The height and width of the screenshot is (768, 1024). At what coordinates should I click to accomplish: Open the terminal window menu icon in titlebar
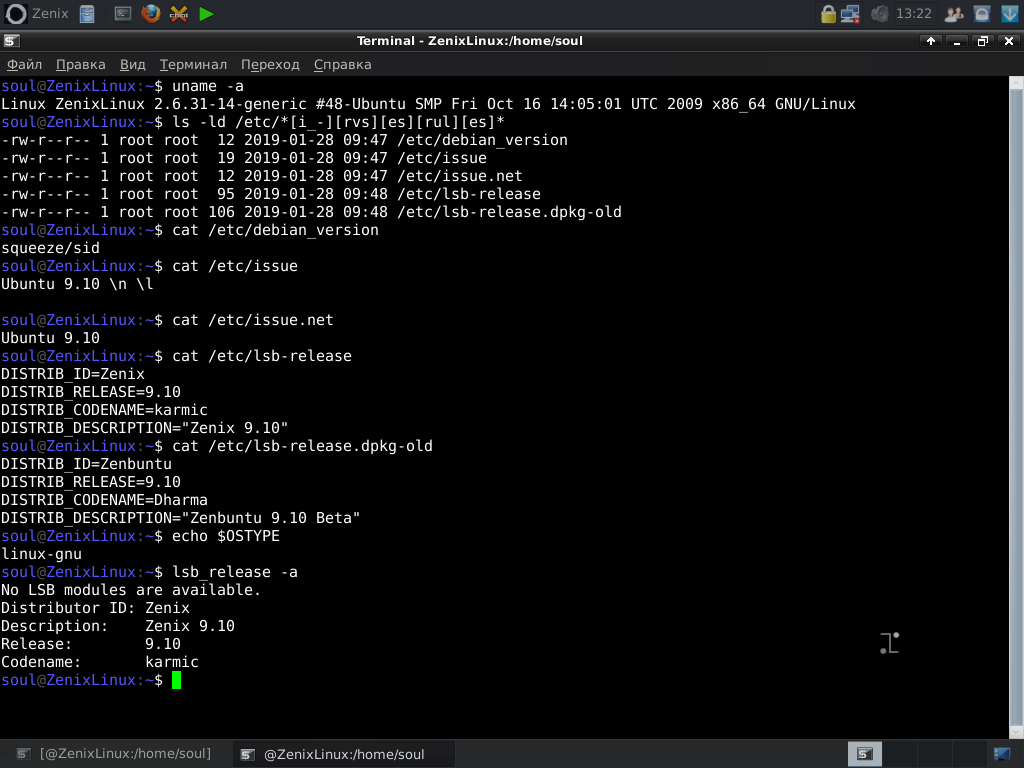click(x=12, y=41)
